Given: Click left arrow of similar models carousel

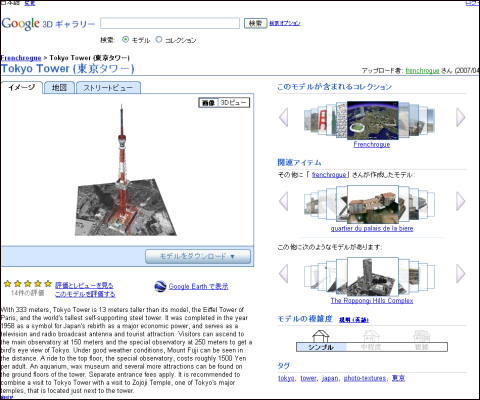Looking at the screenshot, I should click(284, 273).
